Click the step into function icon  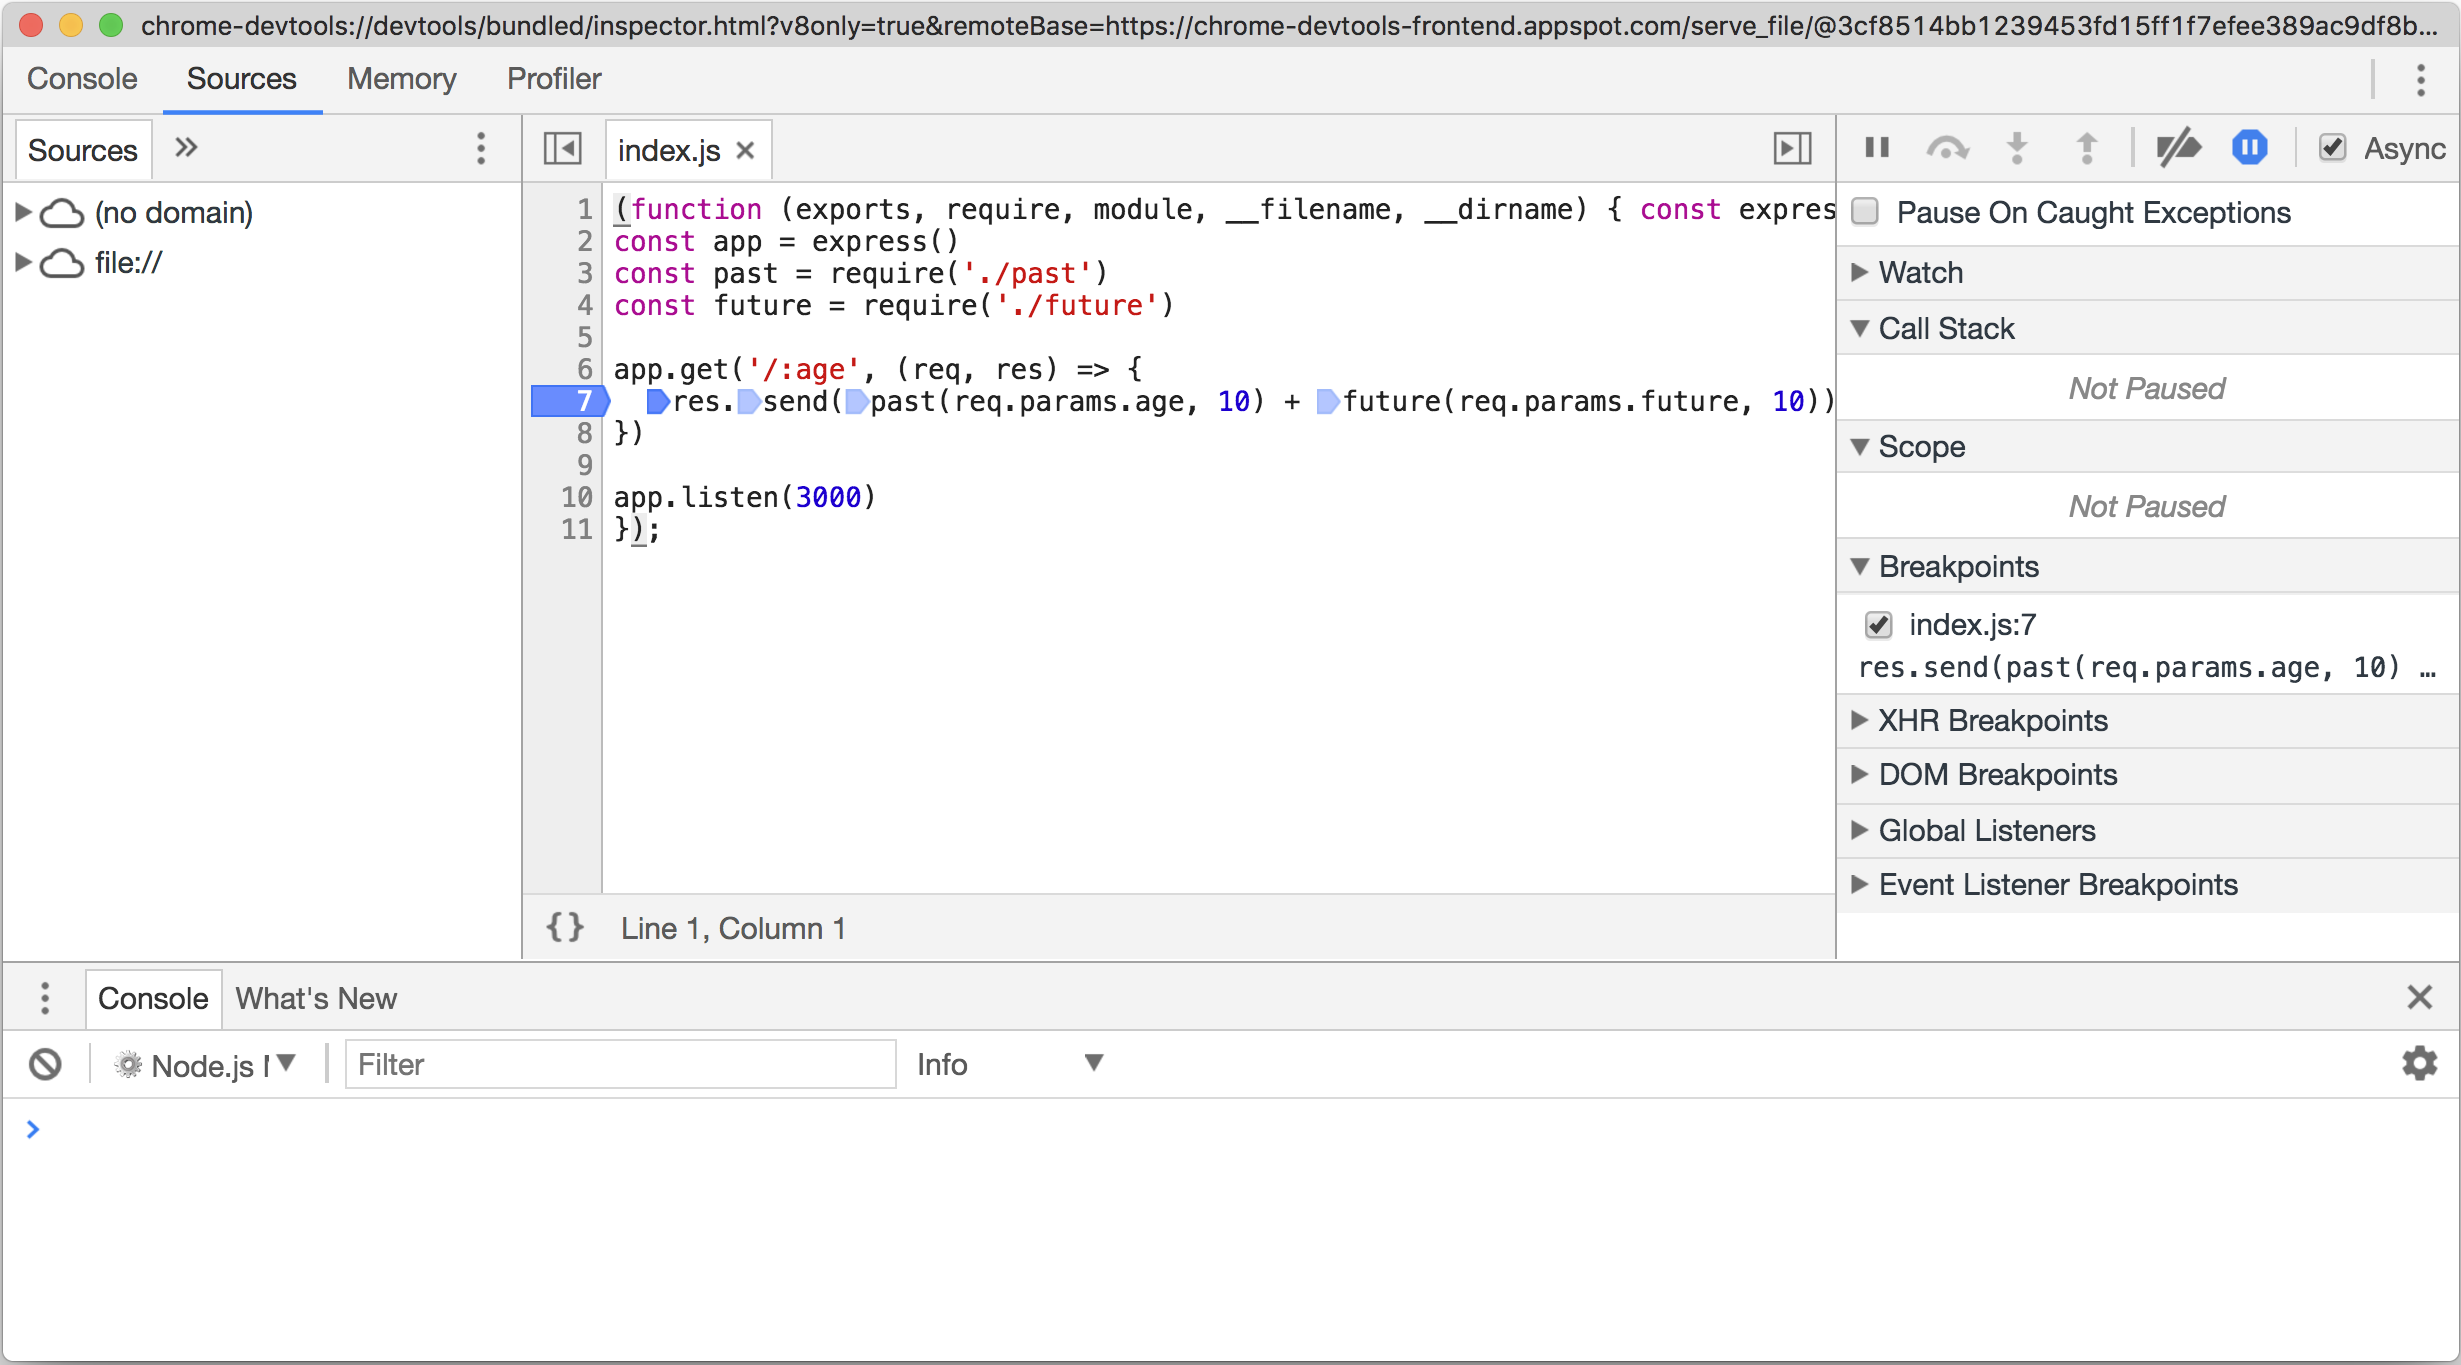click(x=2017, y=148)
